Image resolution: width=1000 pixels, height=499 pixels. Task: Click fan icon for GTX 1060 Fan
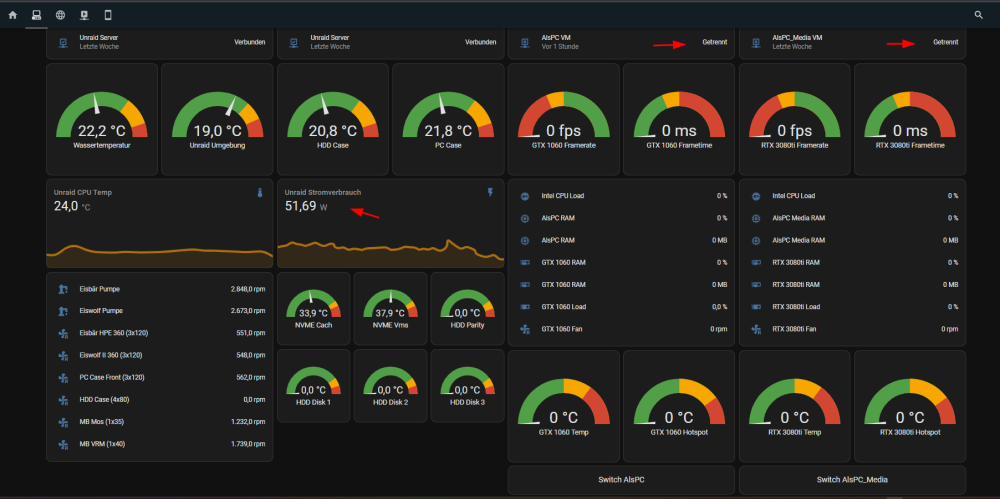525,329
